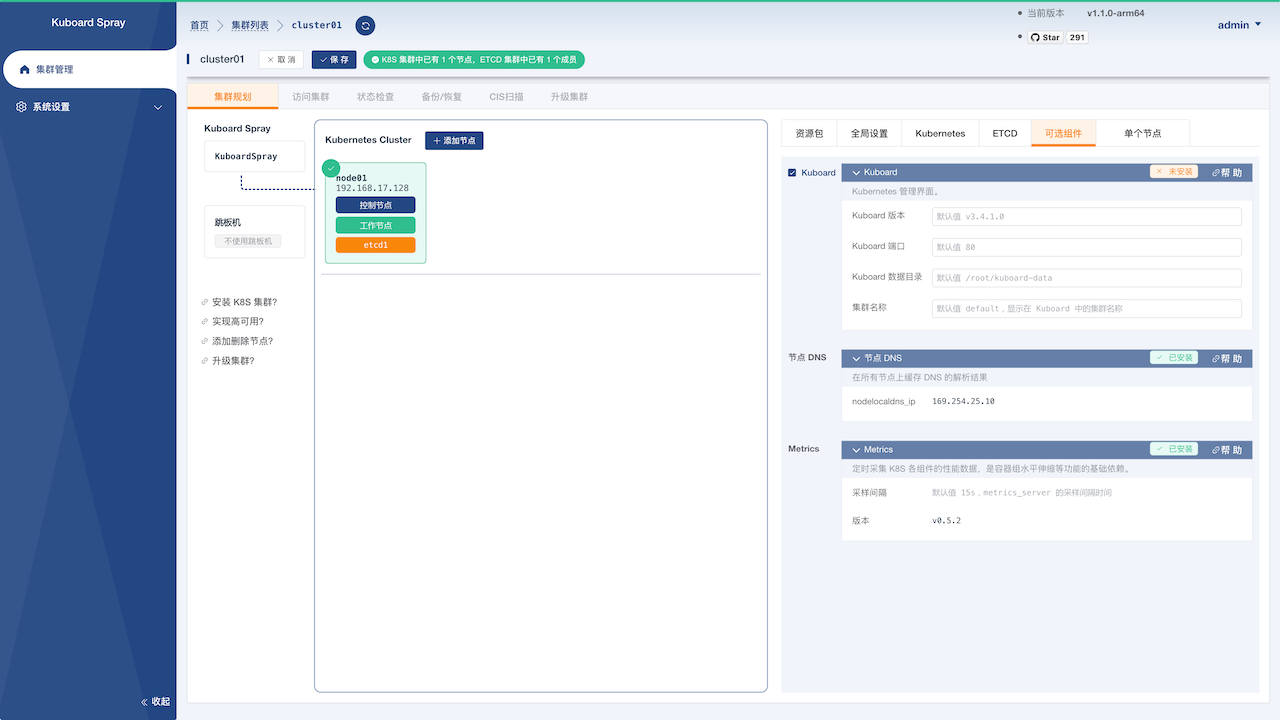Viewport: 1280px width, 720px height.
Task: Focus the Kuboard 数据目录 input field
Action: coord(1086,278)
